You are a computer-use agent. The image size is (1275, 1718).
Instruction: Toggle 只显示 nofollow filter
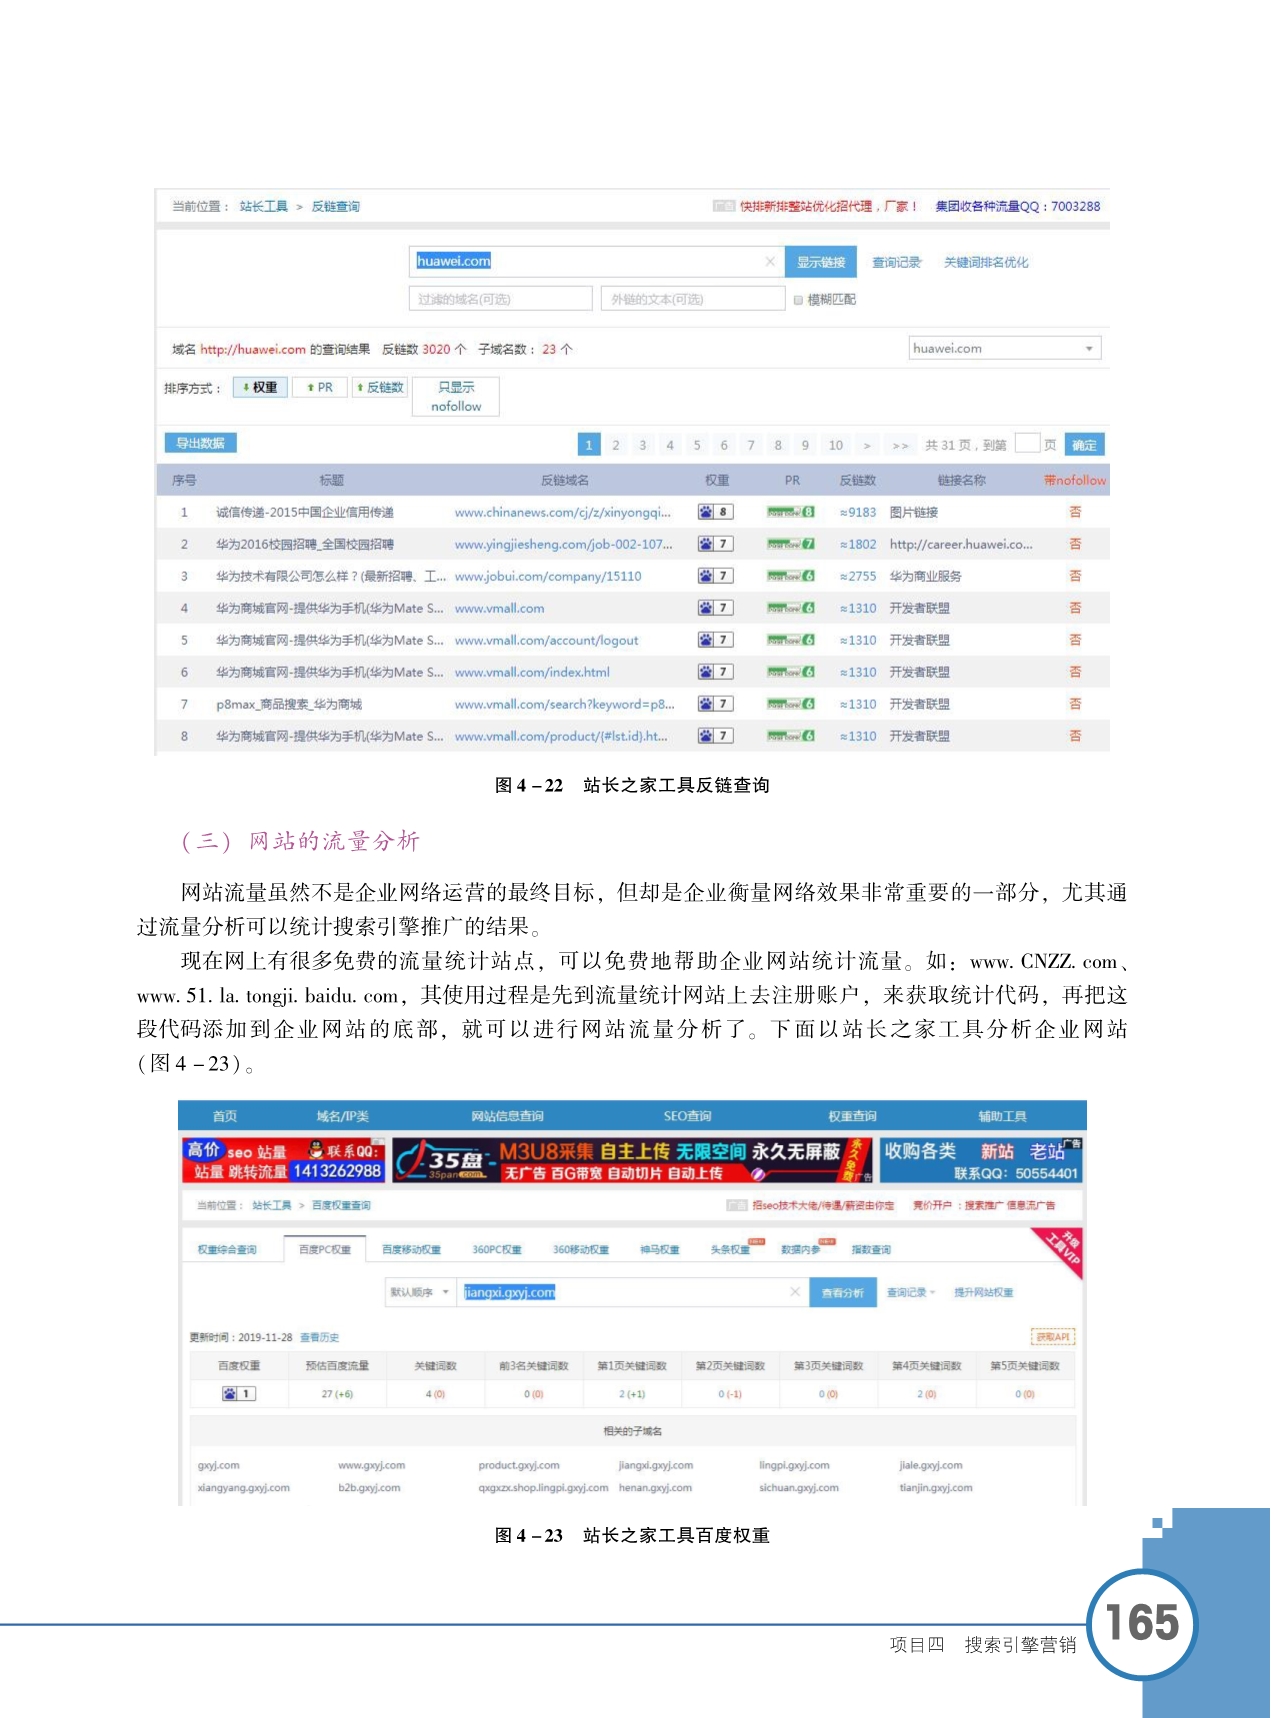click(456, 396)
